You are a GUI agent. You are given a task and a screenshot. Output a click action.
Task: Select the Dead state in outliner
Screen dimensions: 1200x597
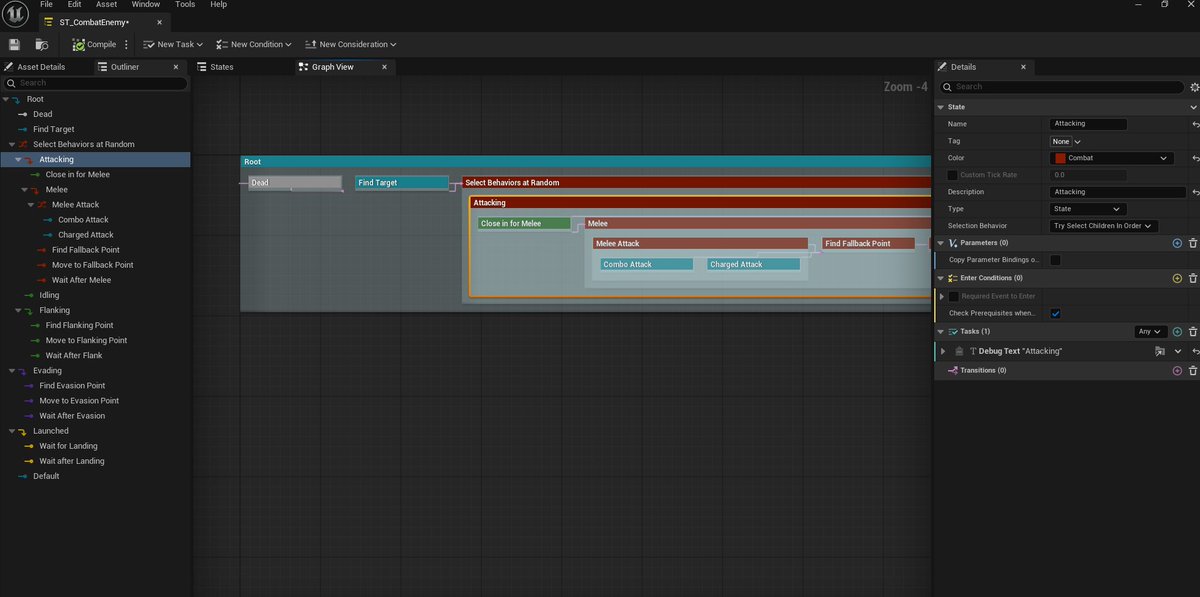point(42,114)
